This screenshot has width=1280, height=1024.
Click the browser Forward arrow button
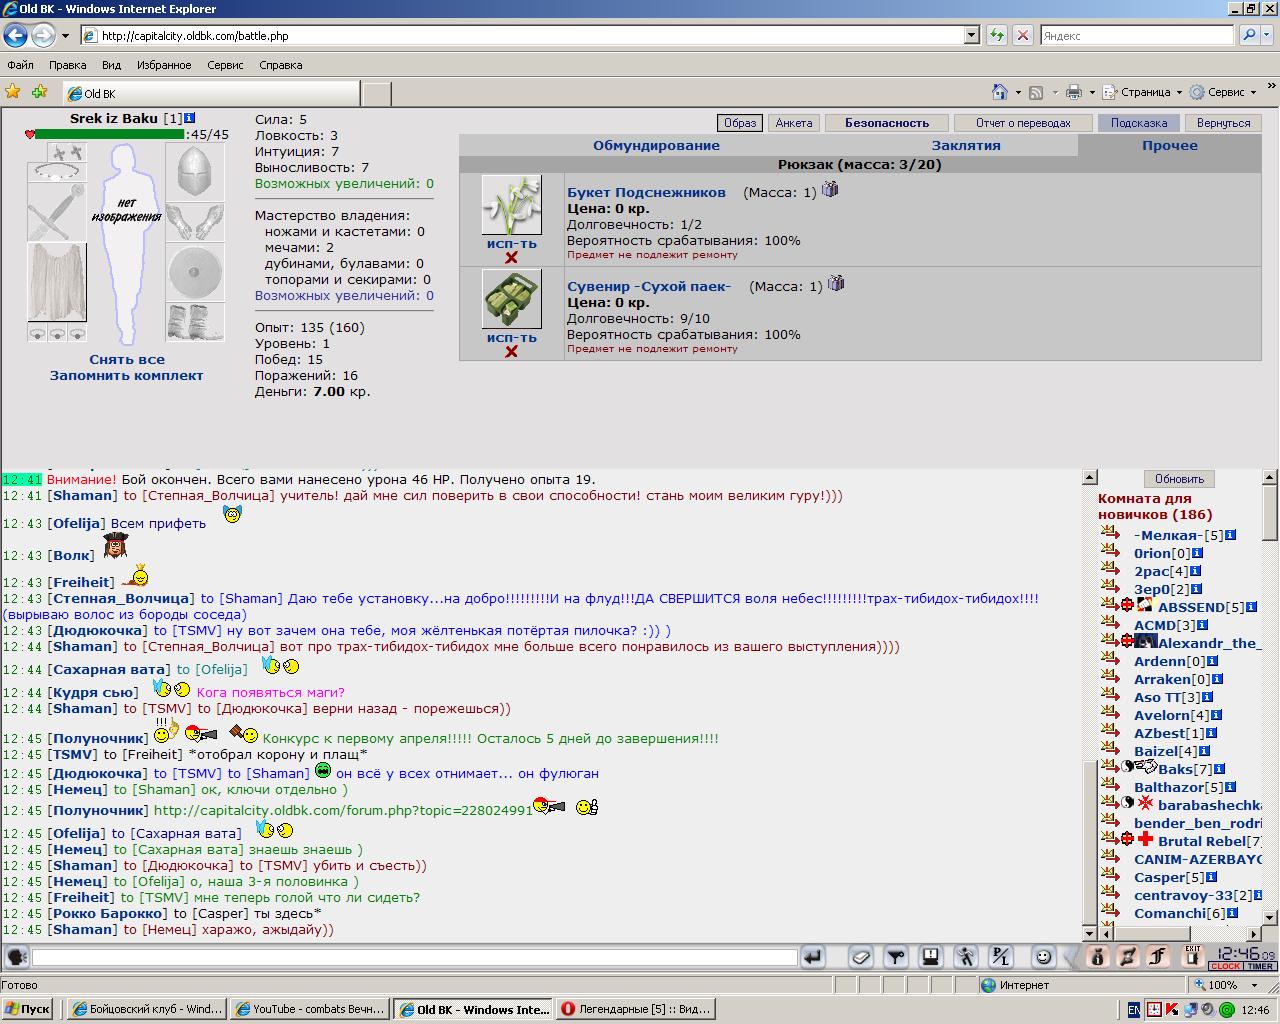[x=43, y=35]
